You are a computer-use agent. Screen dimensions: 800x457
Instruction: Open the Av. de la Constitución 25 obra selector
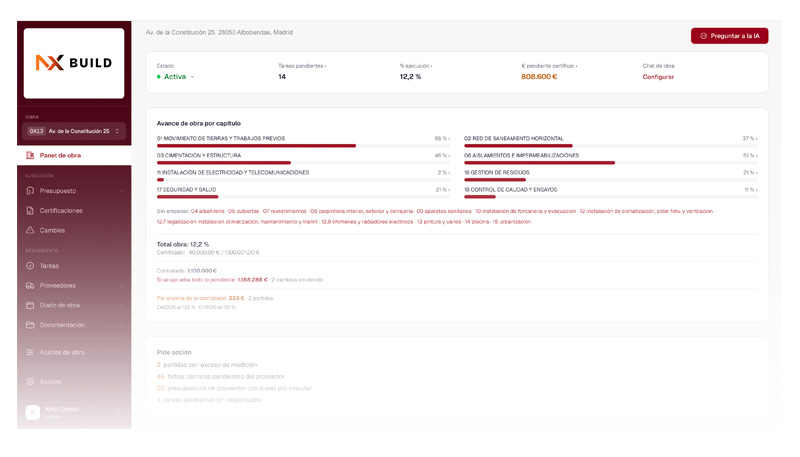click(x=74, y=131)
